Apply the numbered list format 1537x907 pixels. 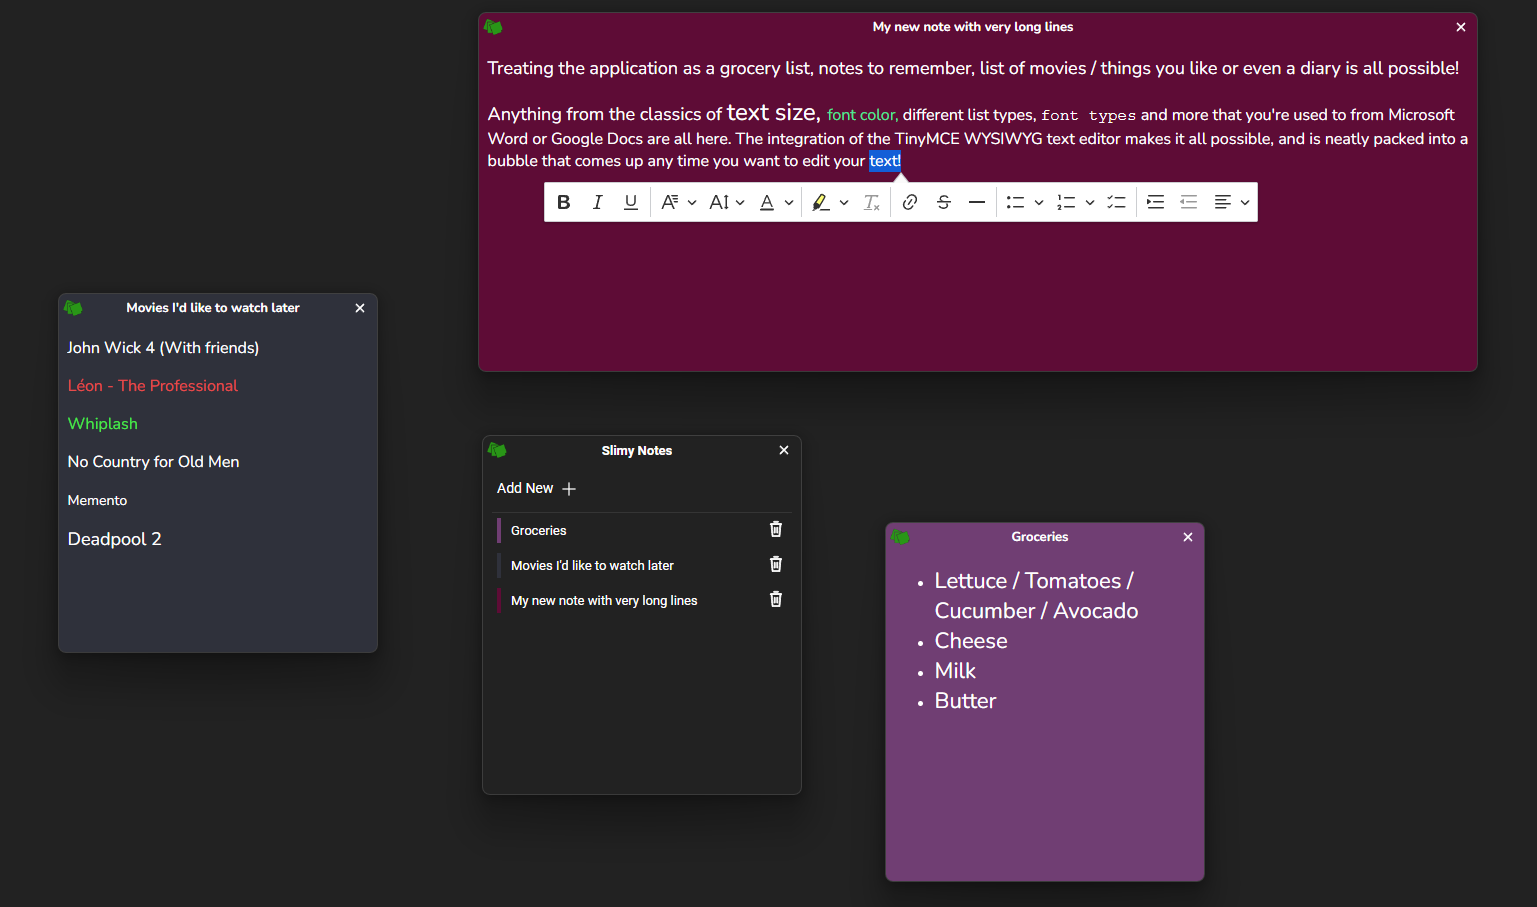click(1066, 202)
